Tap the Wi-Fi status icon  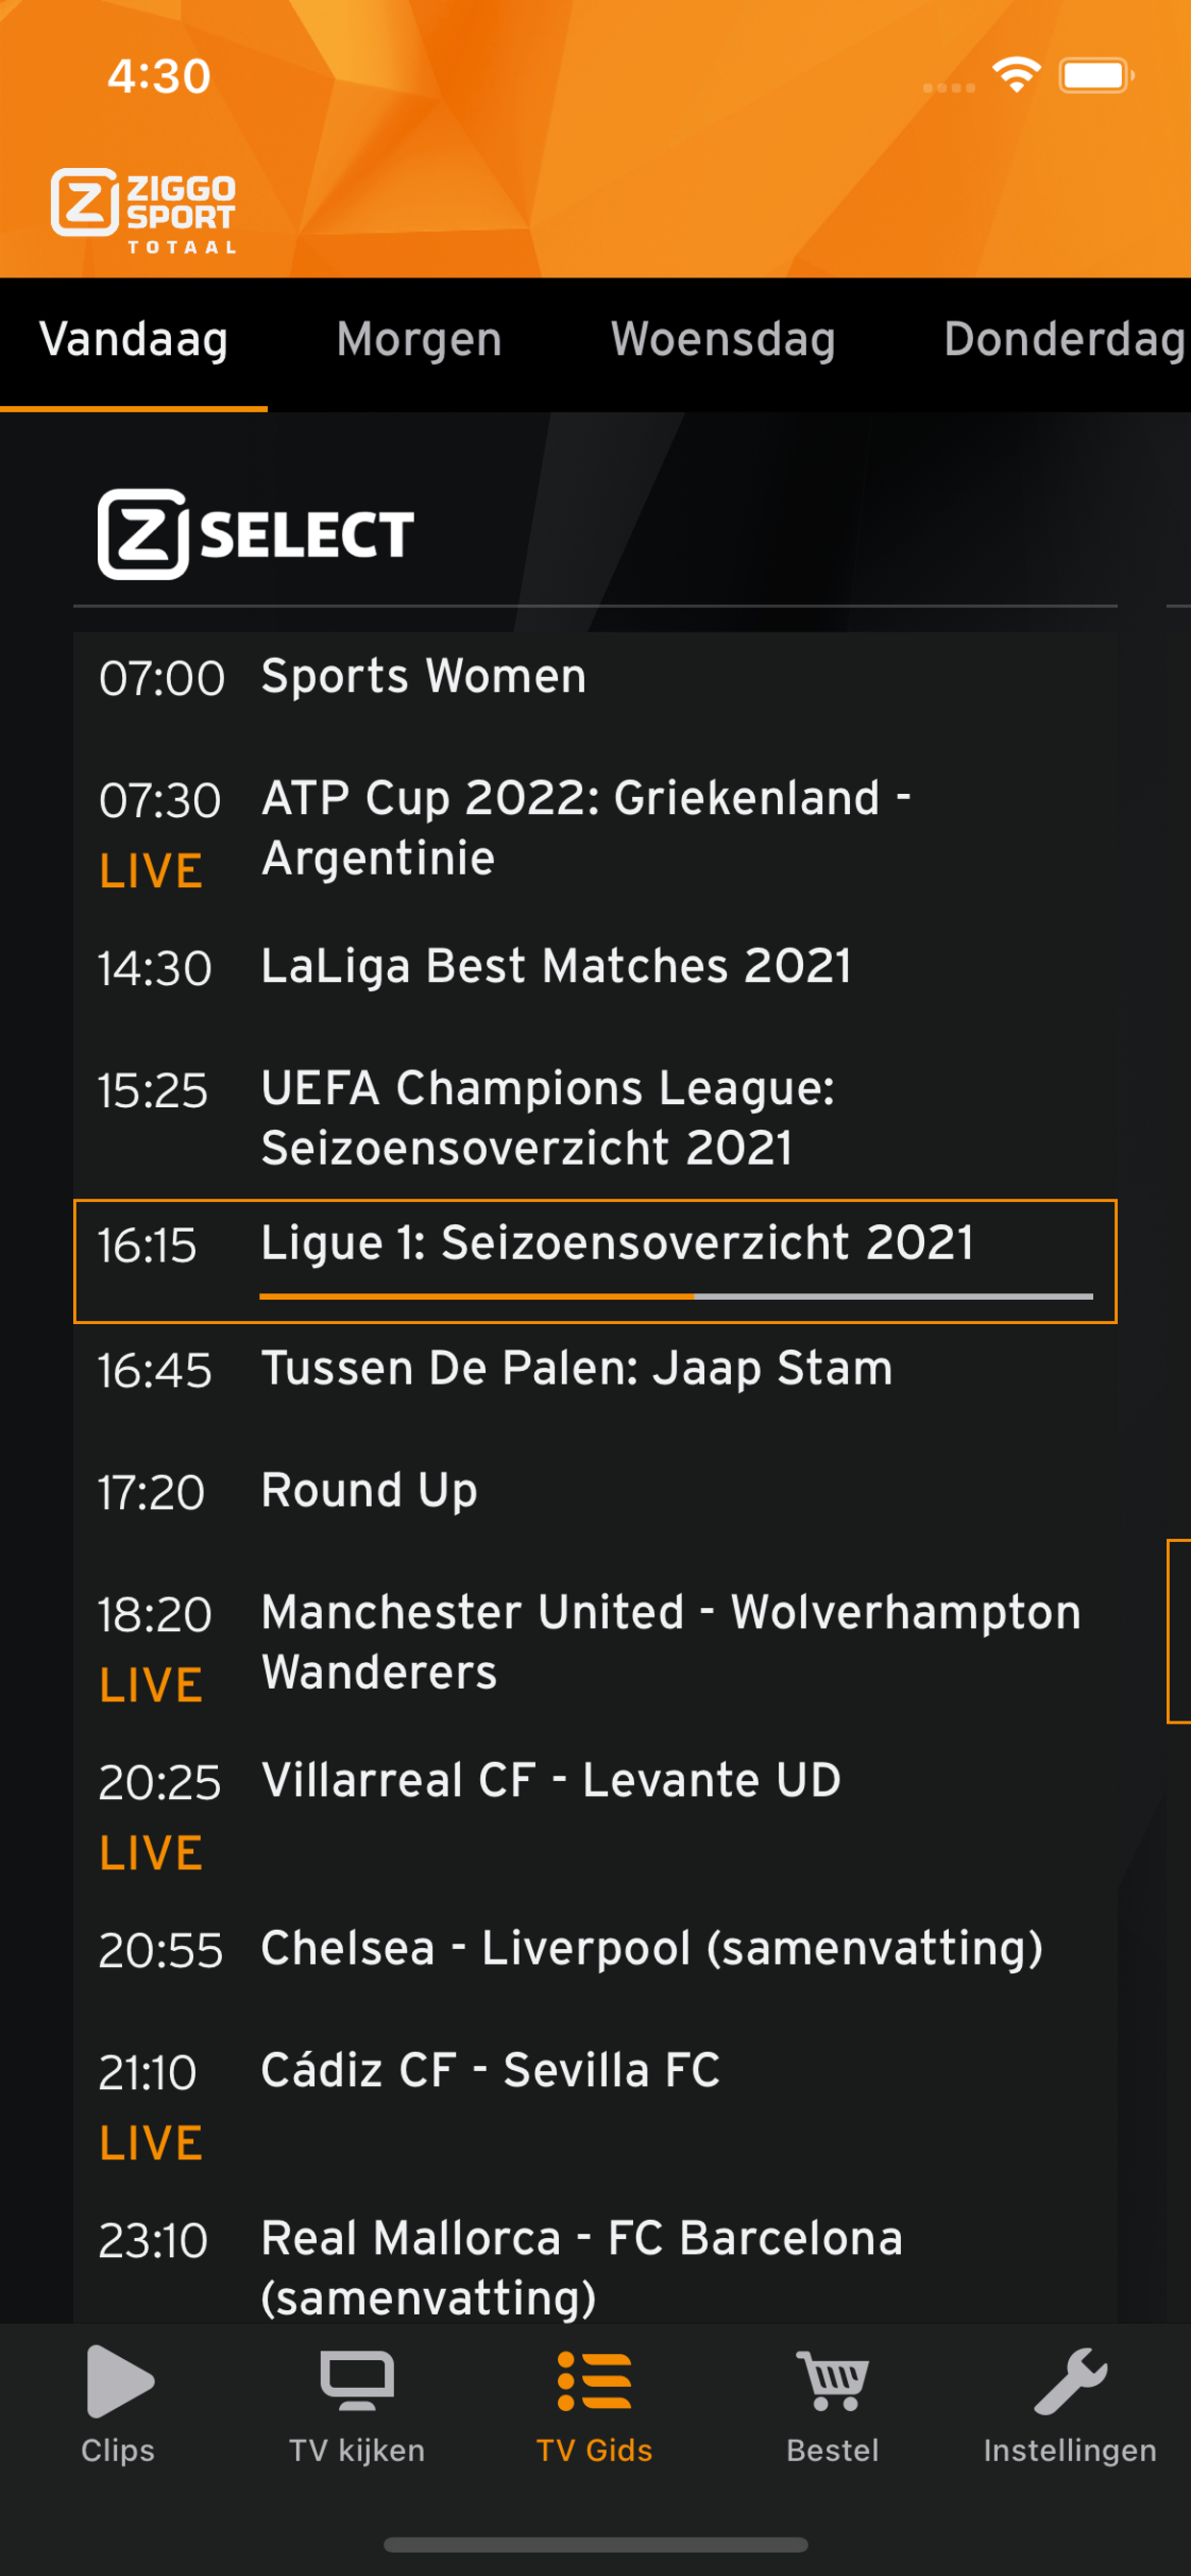coord(1016,75)
